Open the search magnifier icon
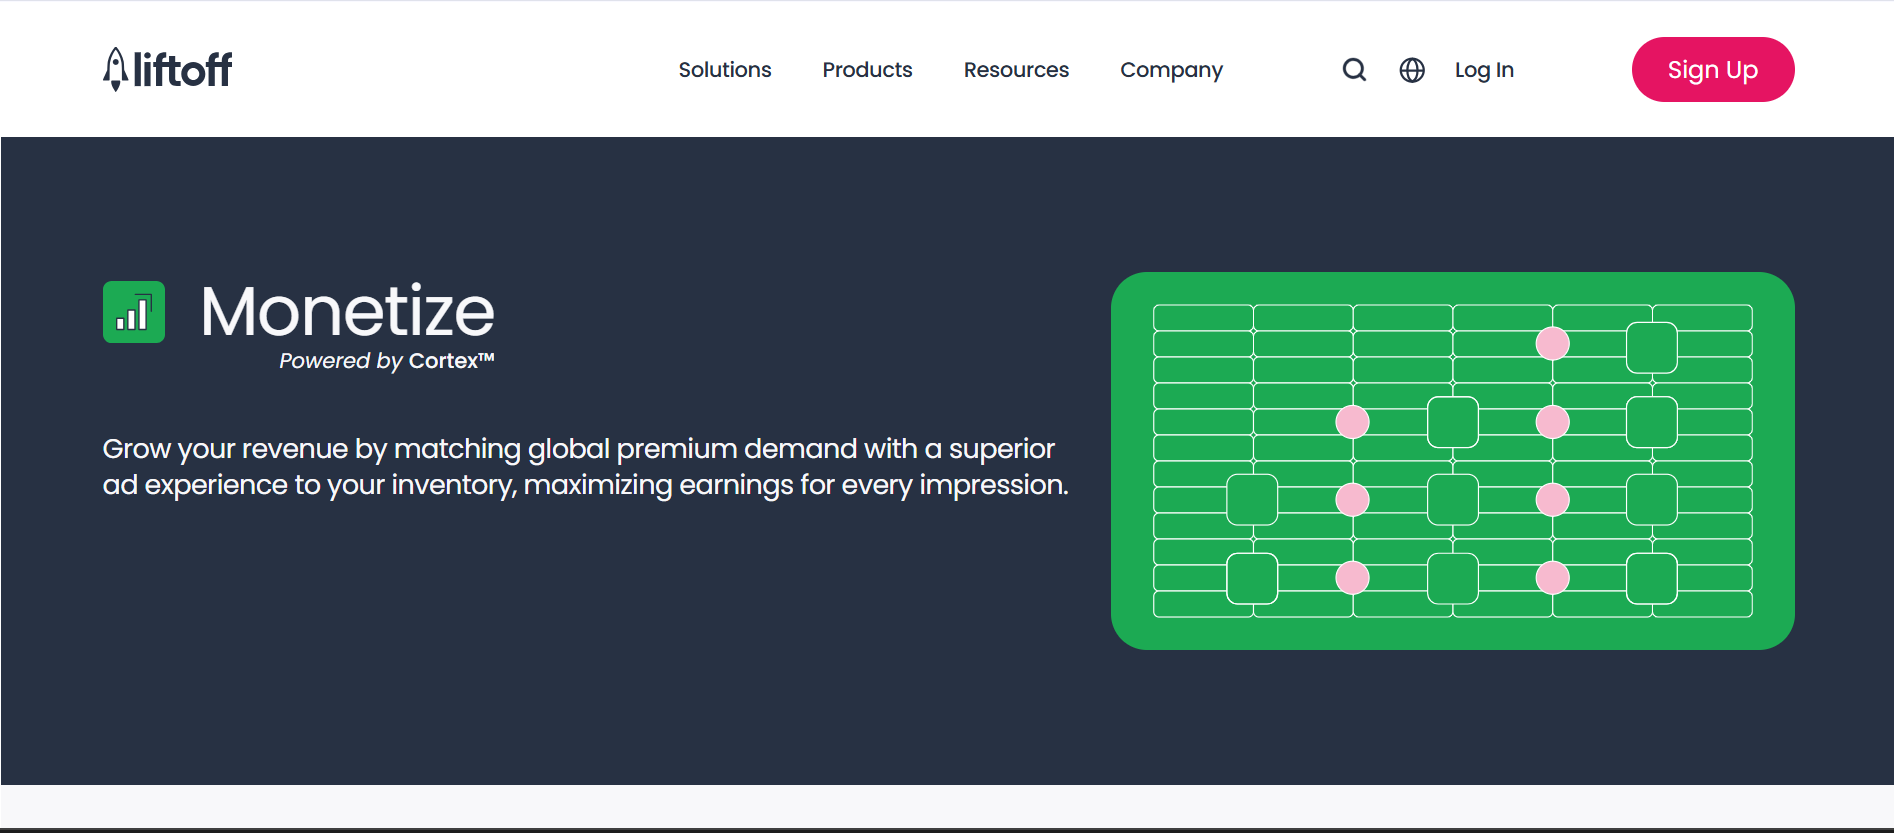The width and height of the screenshot is (1894, 833). point(1354,70)
